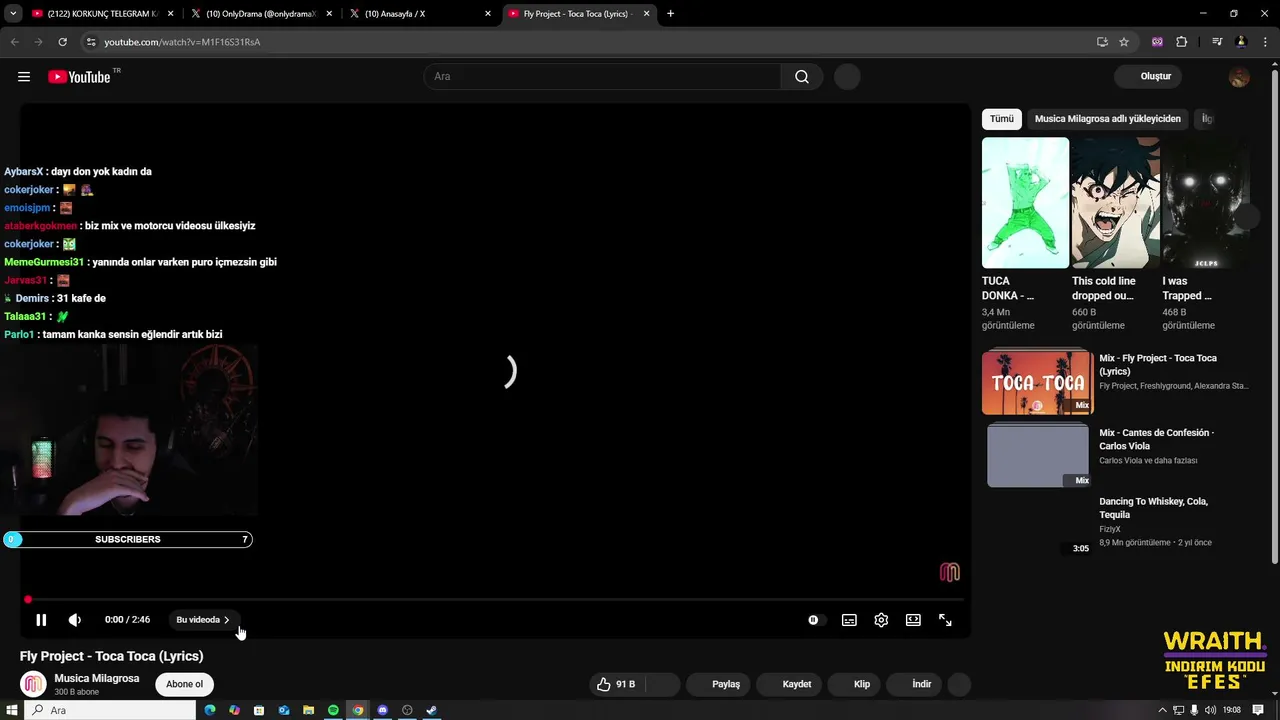Open the Musica Milagrosa channel name link
1280x720 pixels.
point(97,678)
